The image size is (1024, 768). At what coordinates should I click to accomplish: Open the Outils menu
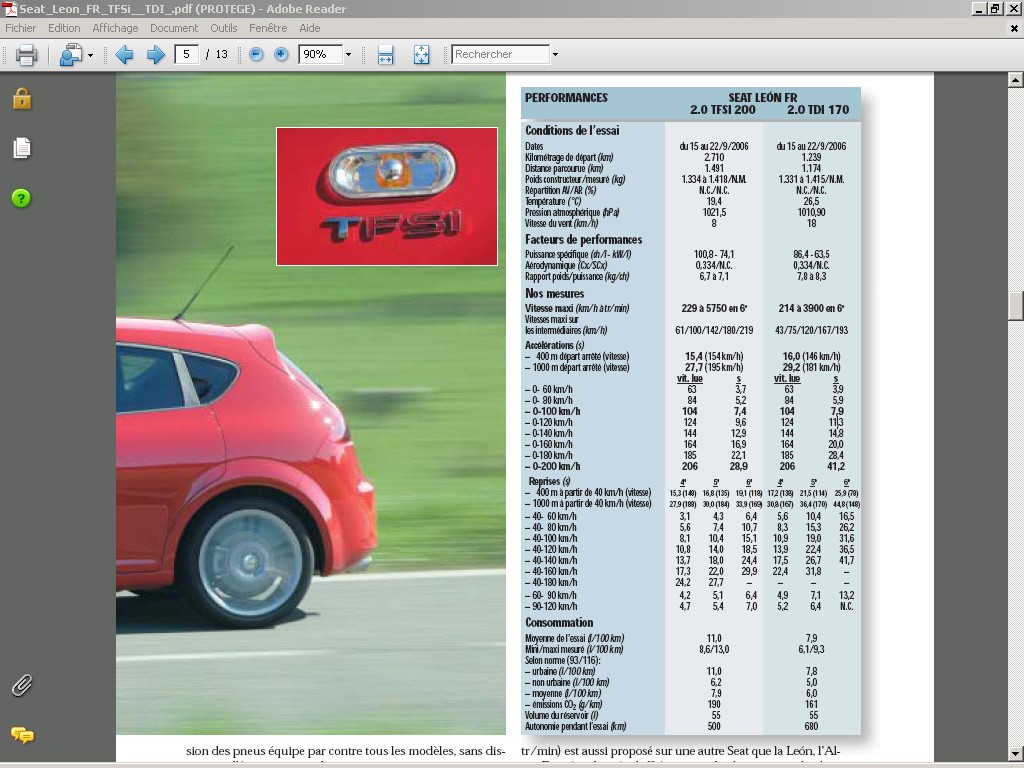tap(224, 28)
